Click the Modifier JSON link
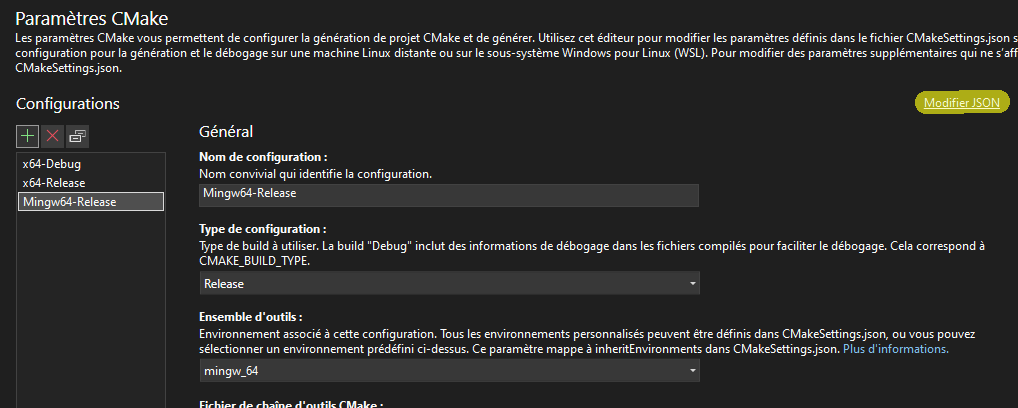Viewport: 1018px width, 408px height. point(961,103)
